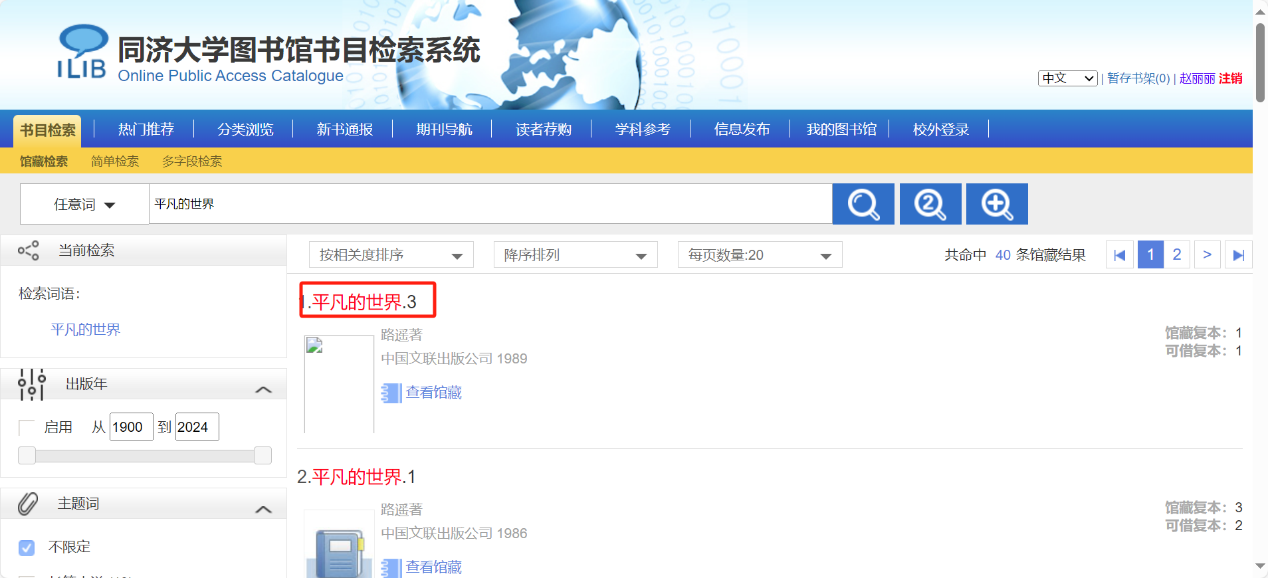Screen dimensions: 1268x578
Task: Enable the 启用 publication year filter
Action: coord(27,428)
